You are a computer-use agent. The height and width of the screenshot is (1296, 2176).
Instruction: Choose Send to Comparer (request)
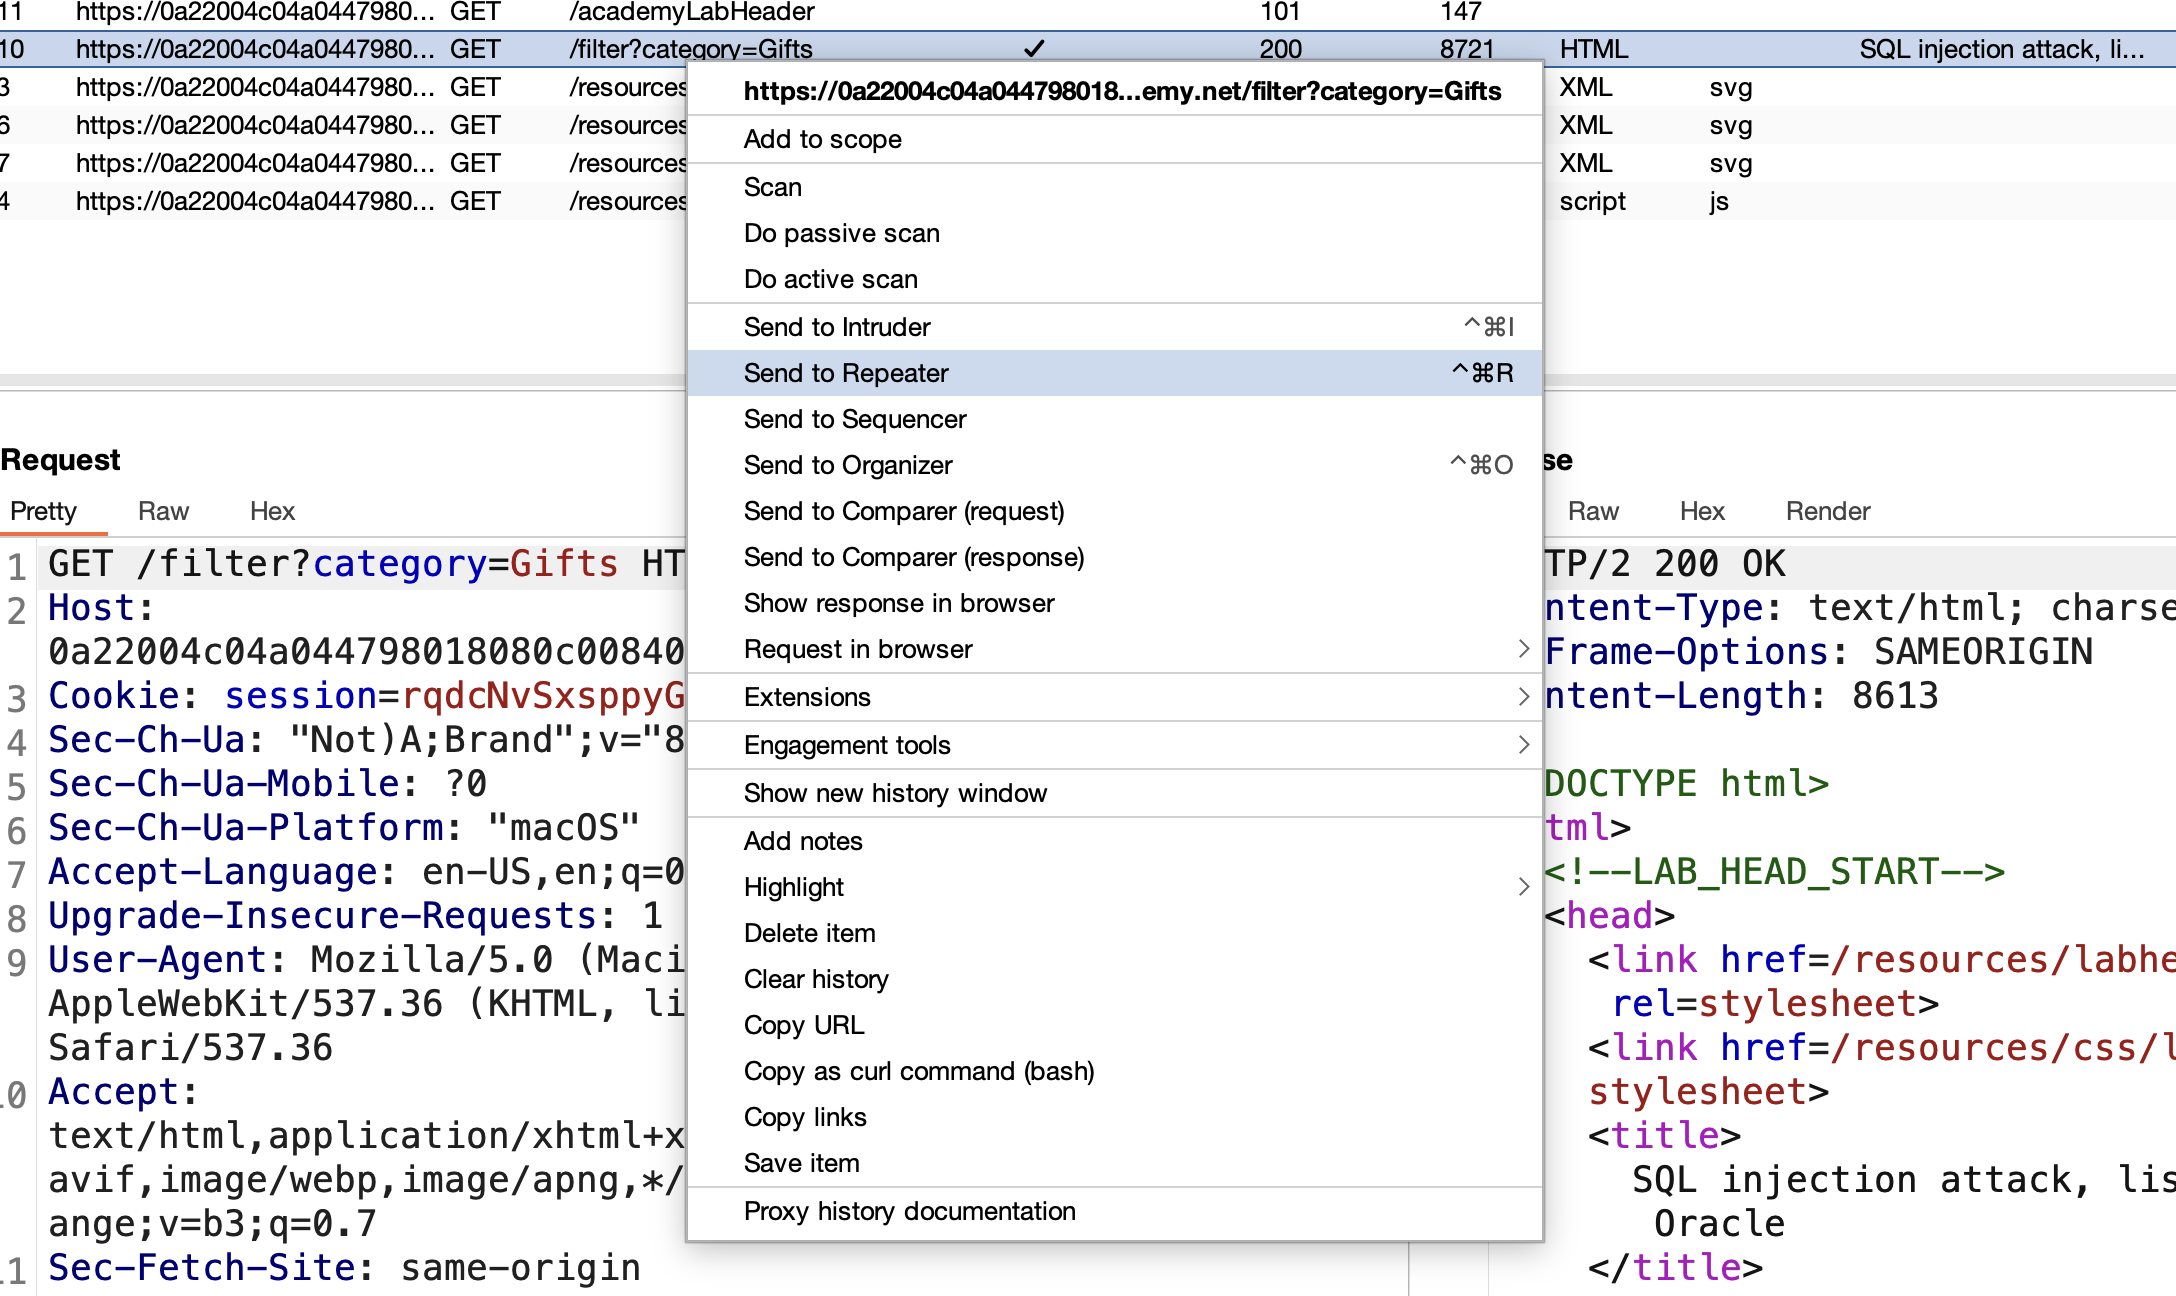coord(1115,511)
